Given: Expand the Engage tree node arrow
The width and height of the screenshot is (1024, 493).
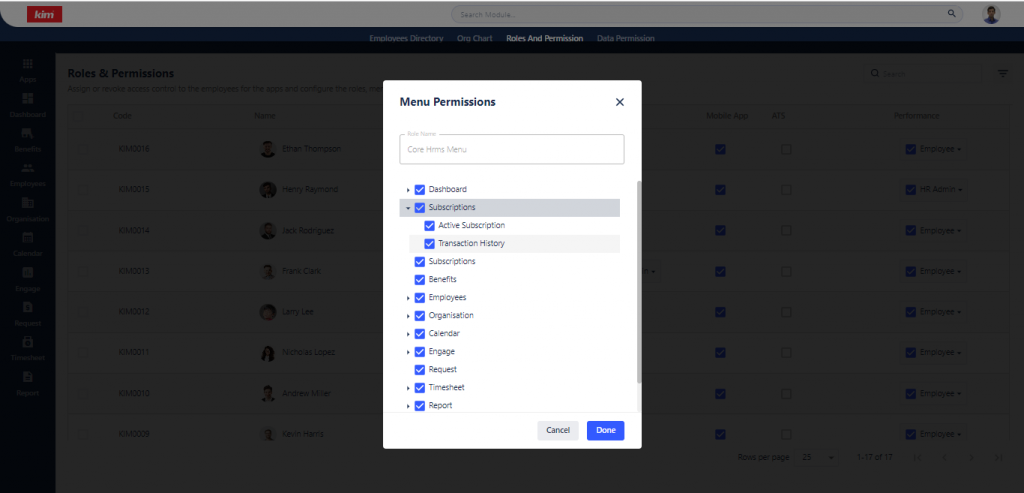Looking at the screenshot, I should point(408,352).
